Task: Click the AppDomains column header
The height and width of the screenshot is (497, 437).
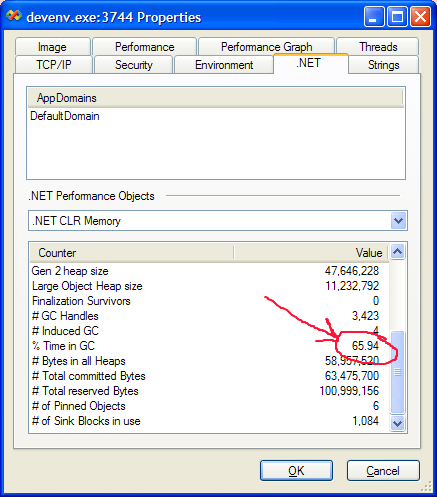Action: [215, 98]
